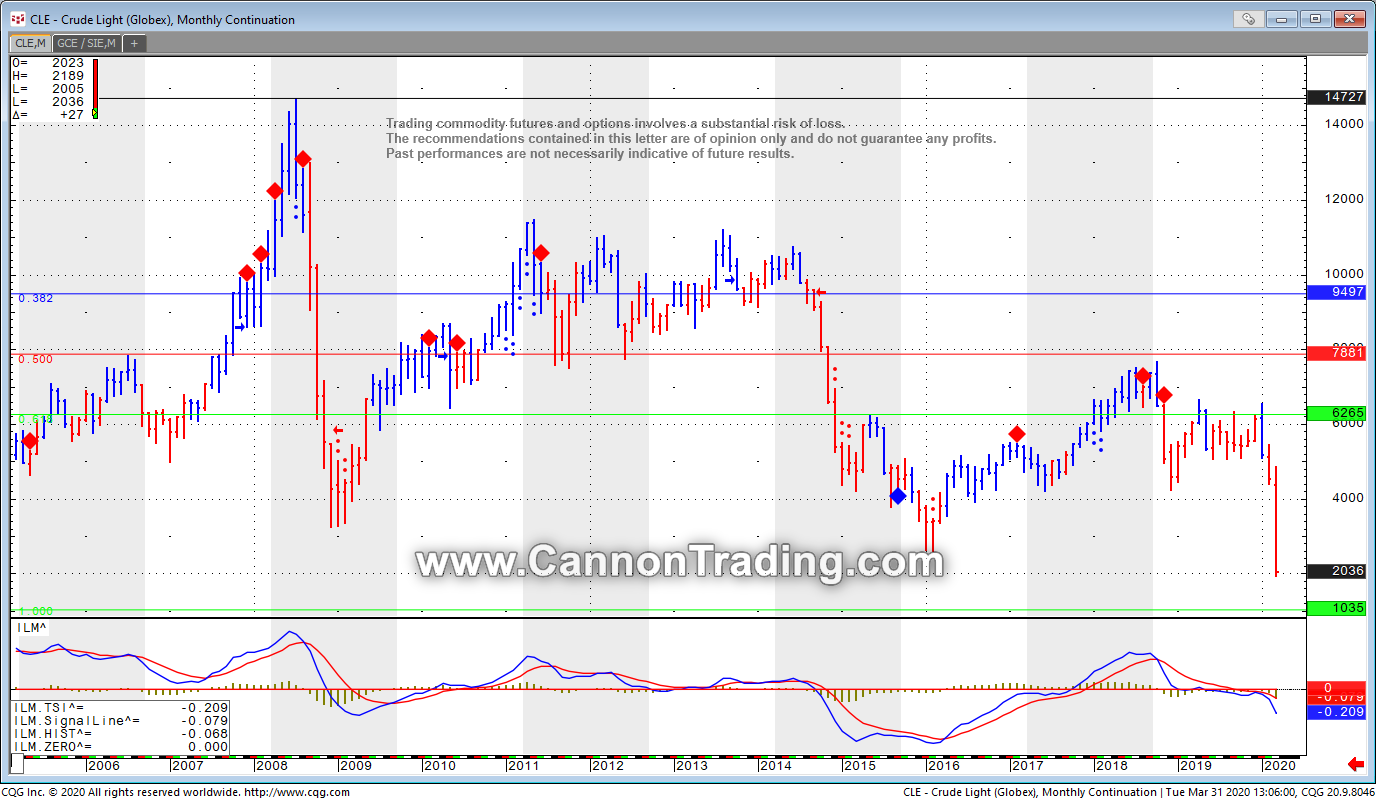This screenshot has height=800, width=1376.
Task: Open the GCE / SIE,M tab
Action: click(x=86, y=43)
